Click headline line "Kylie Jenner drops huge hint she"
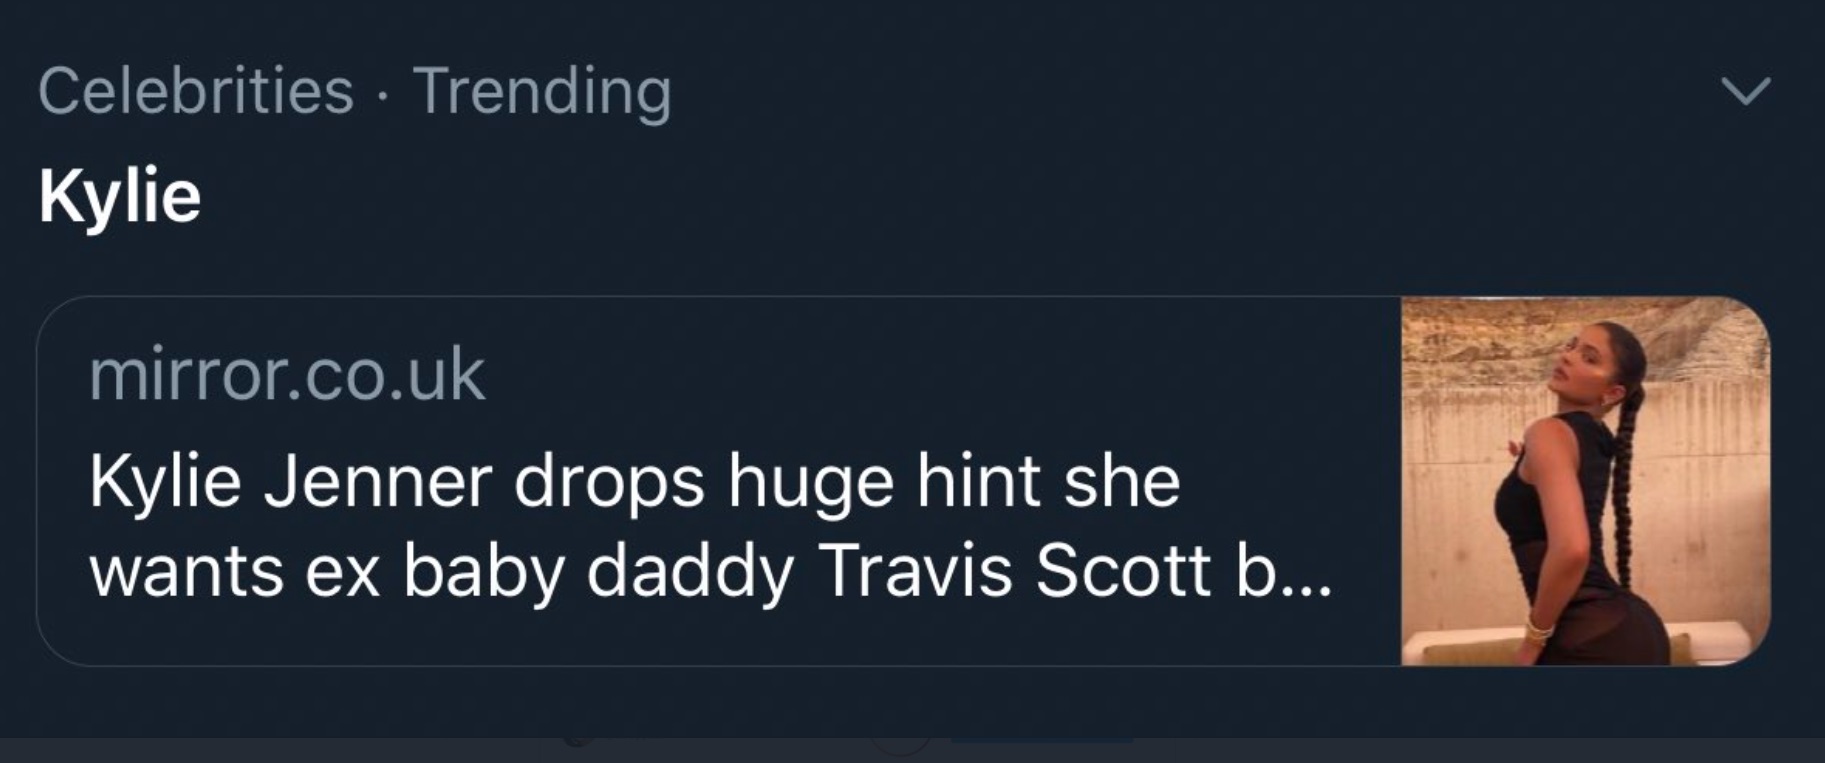 (x=634, y=482)
